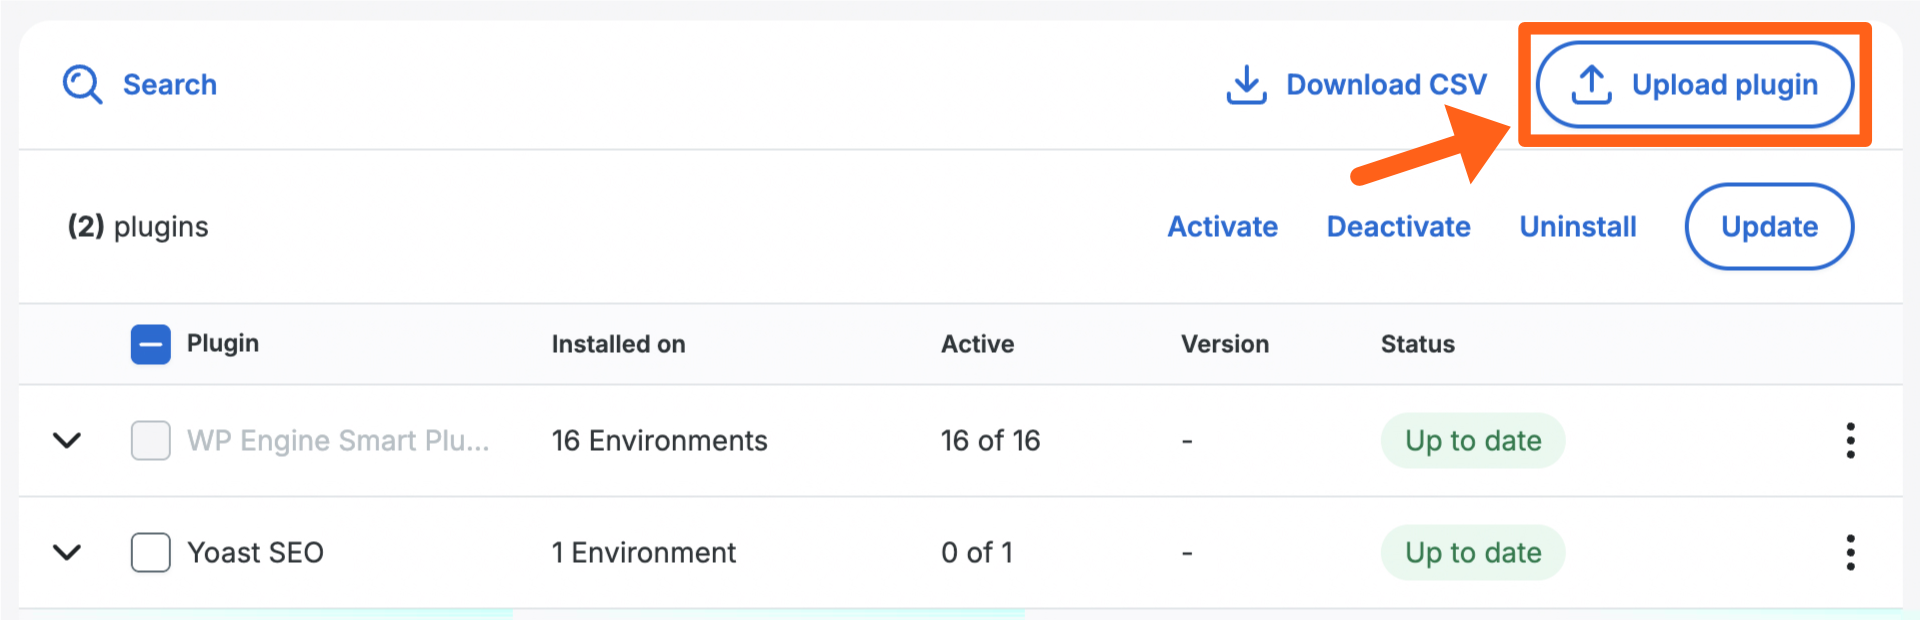Screen dimensions: 1920x620
Task: Click the Activate link
Action: click(1222, 227)
